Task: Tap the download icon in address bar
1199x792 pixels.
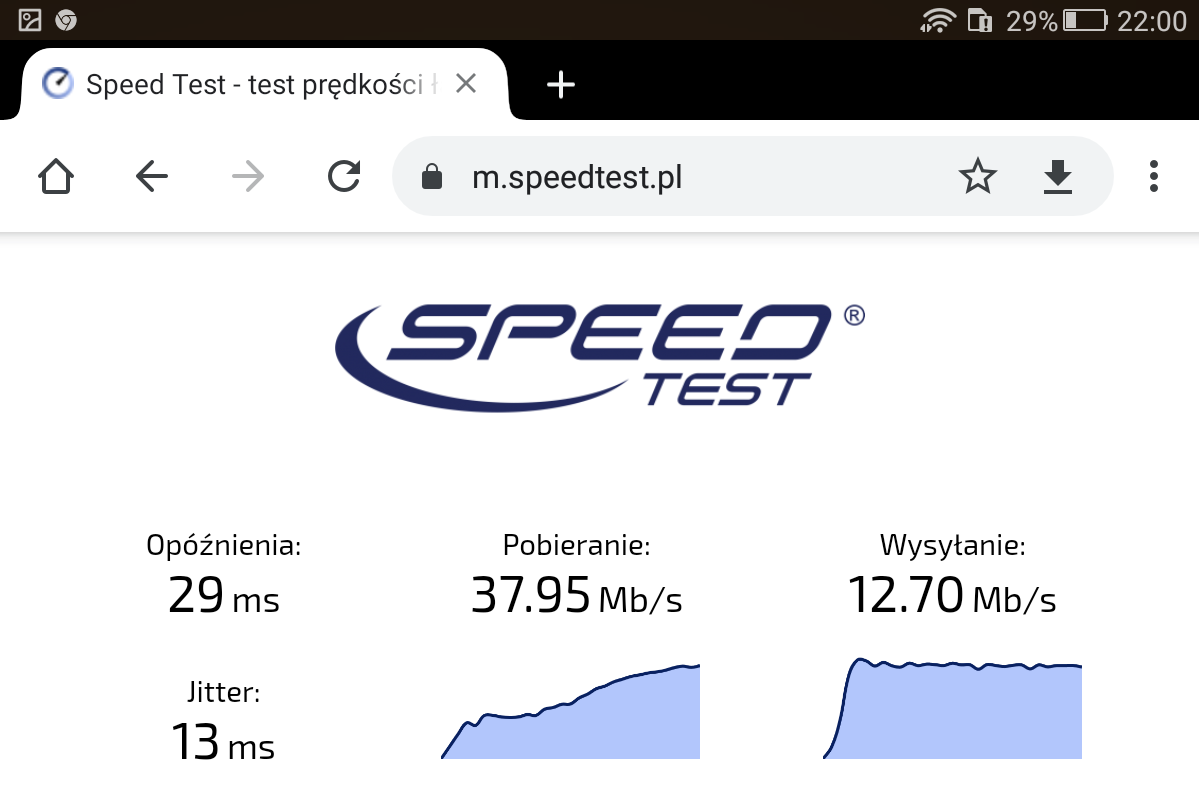Action: [x=1058, y=177]
